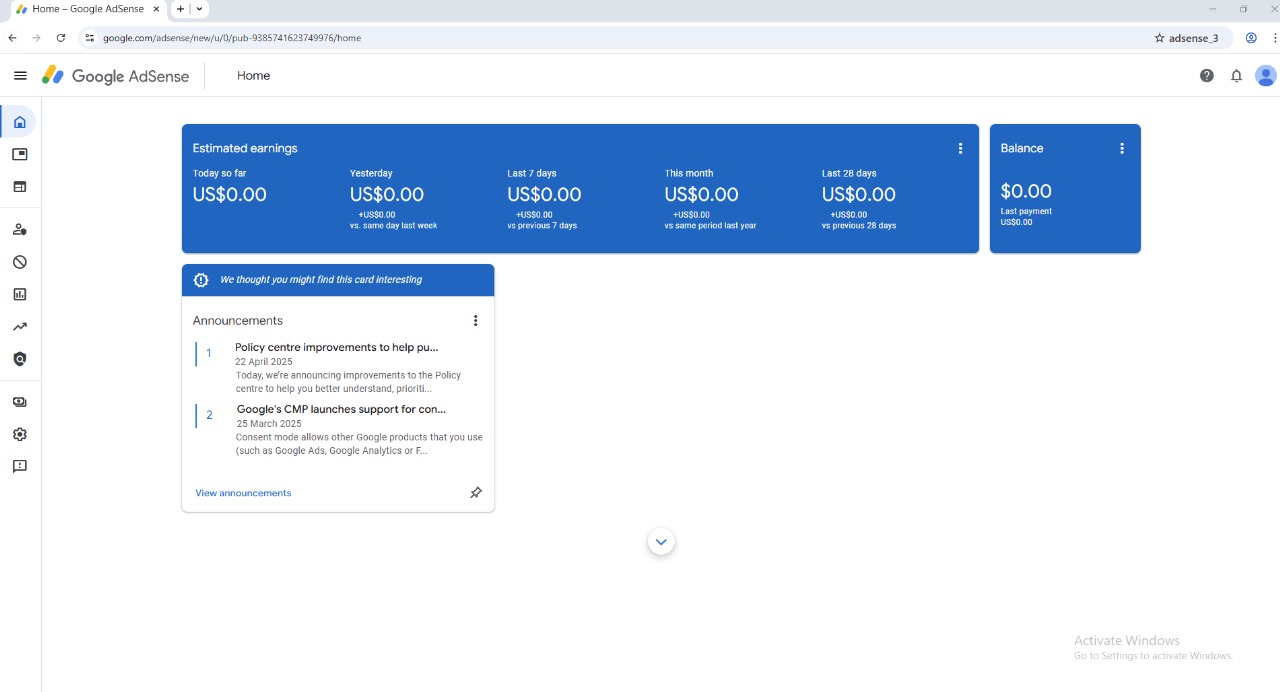Open Estimated earnings card options menu

(960, 148)
